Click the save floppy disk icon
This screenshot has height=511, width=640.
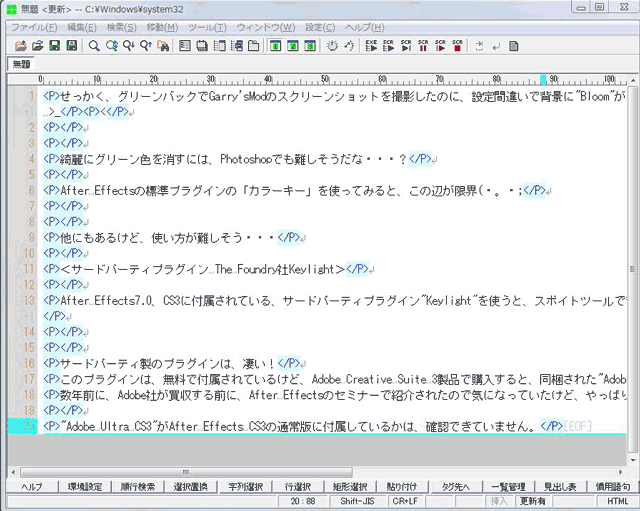pyautogui.click(x=55, y=46)
